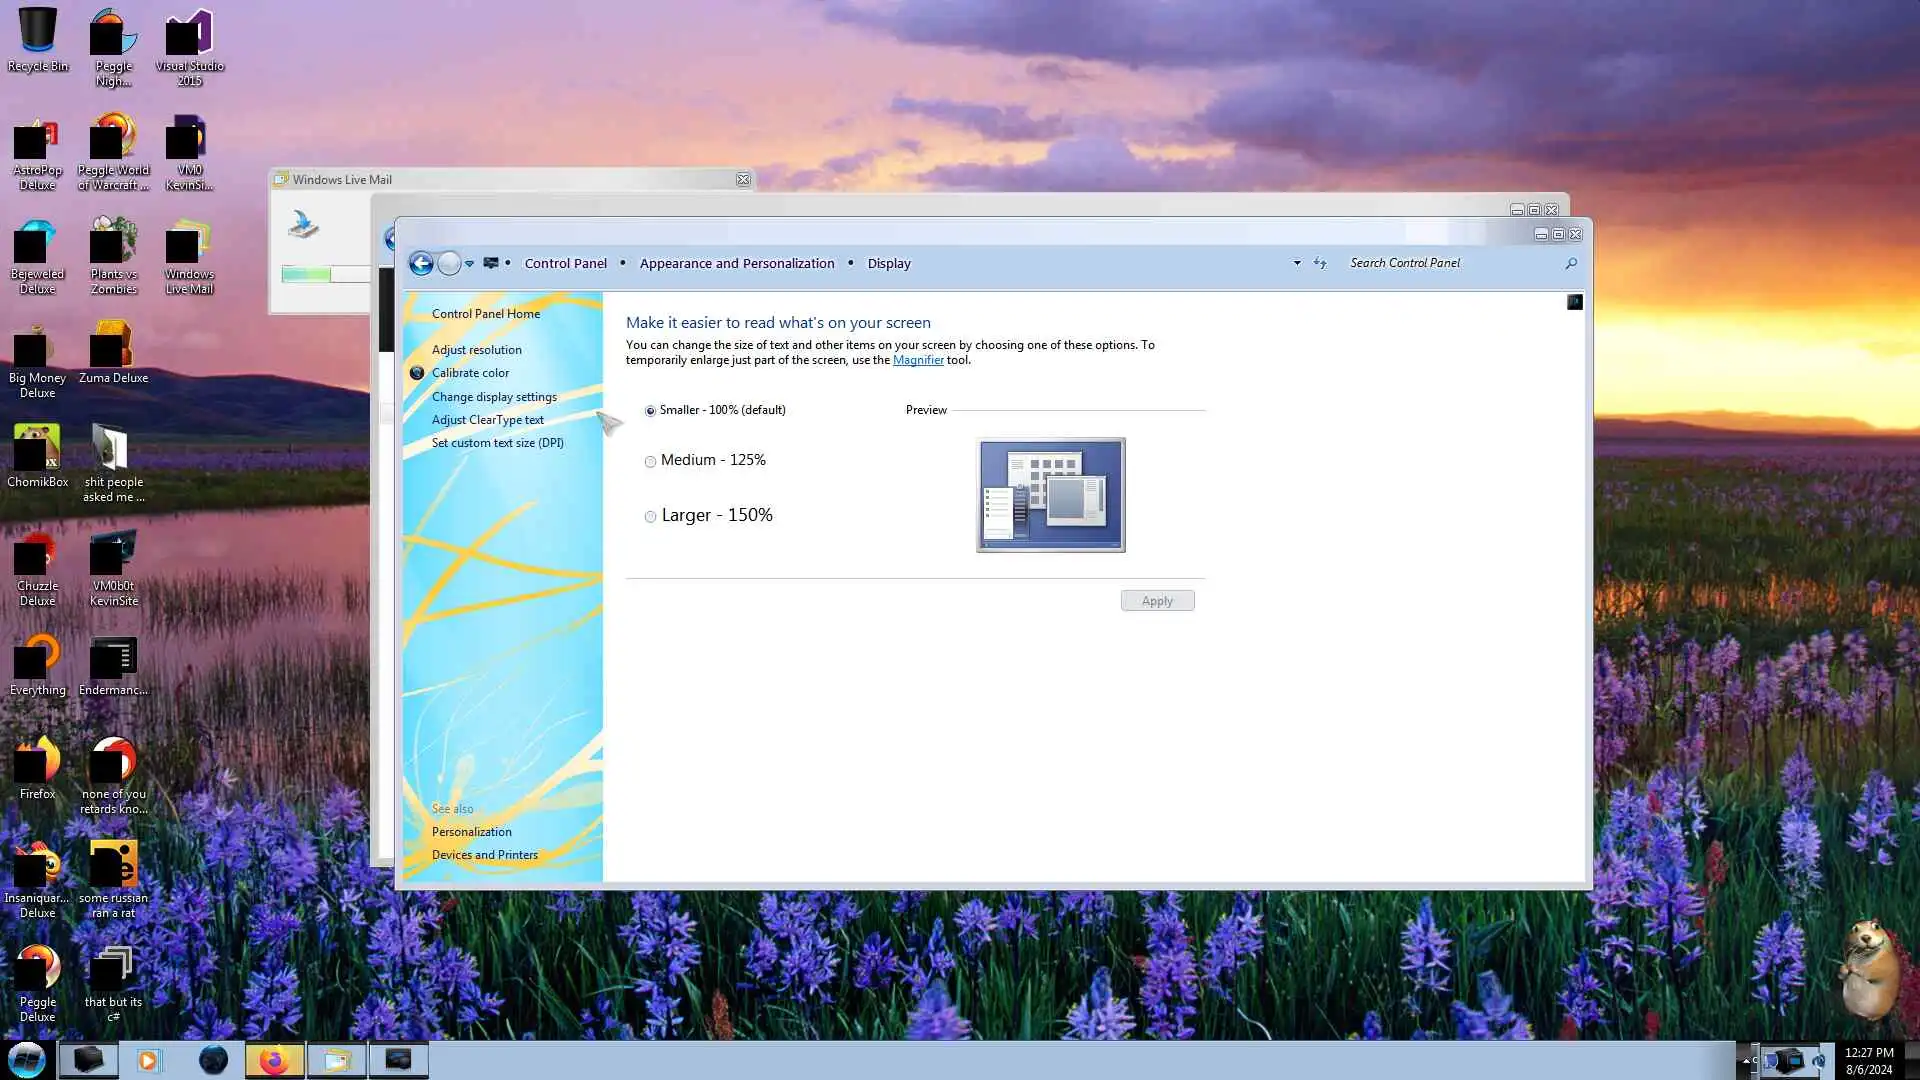
Task: Click the search magnifier icon
Action: tap(1571, 263)
